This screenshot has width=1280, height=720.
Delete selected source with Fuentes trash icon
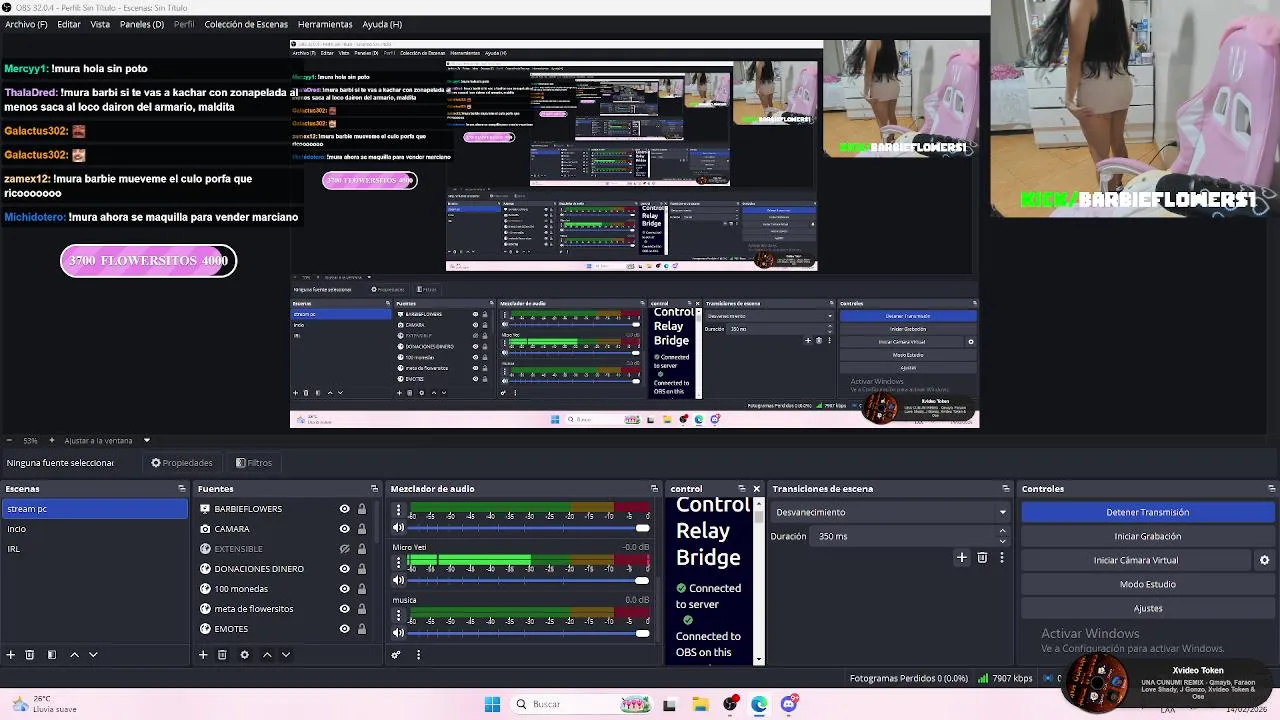222,654
